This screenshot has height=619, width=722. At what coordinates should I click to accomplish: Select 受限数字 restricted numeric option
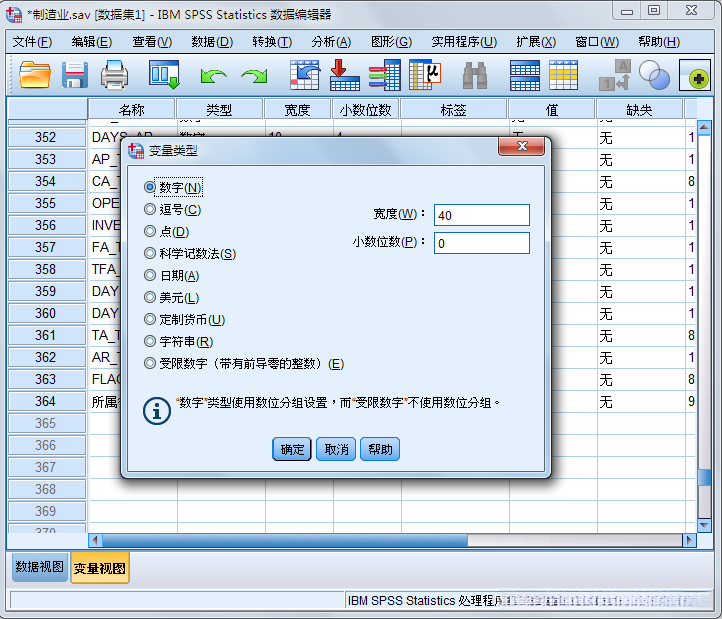150,363
